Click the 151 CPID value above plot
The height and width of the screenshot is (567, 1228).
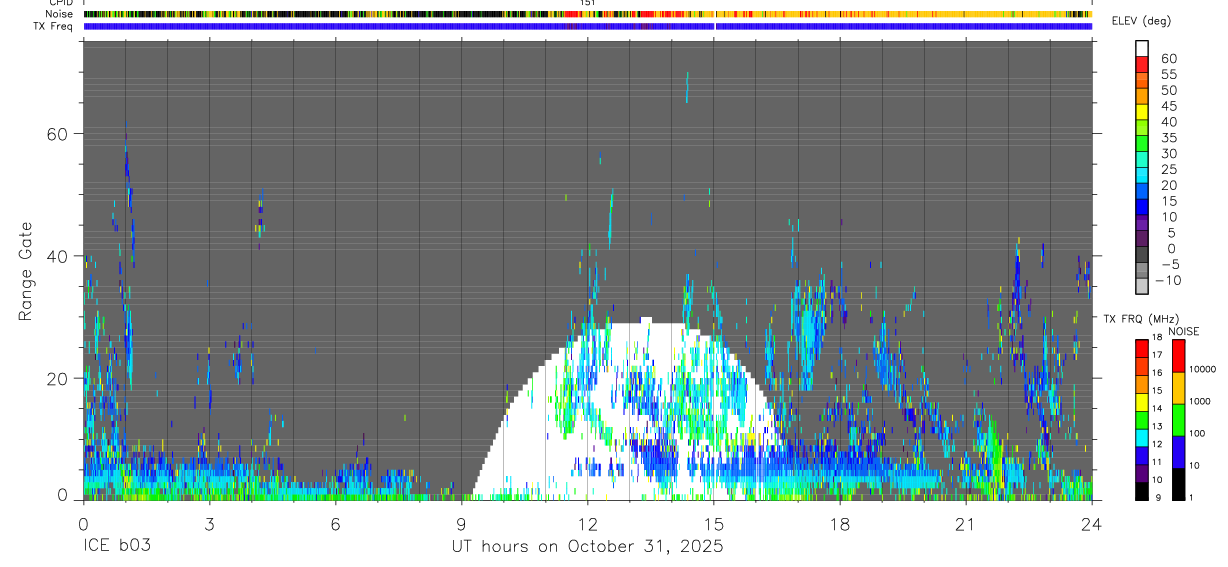pyautogui.click(x=588, y=3)
